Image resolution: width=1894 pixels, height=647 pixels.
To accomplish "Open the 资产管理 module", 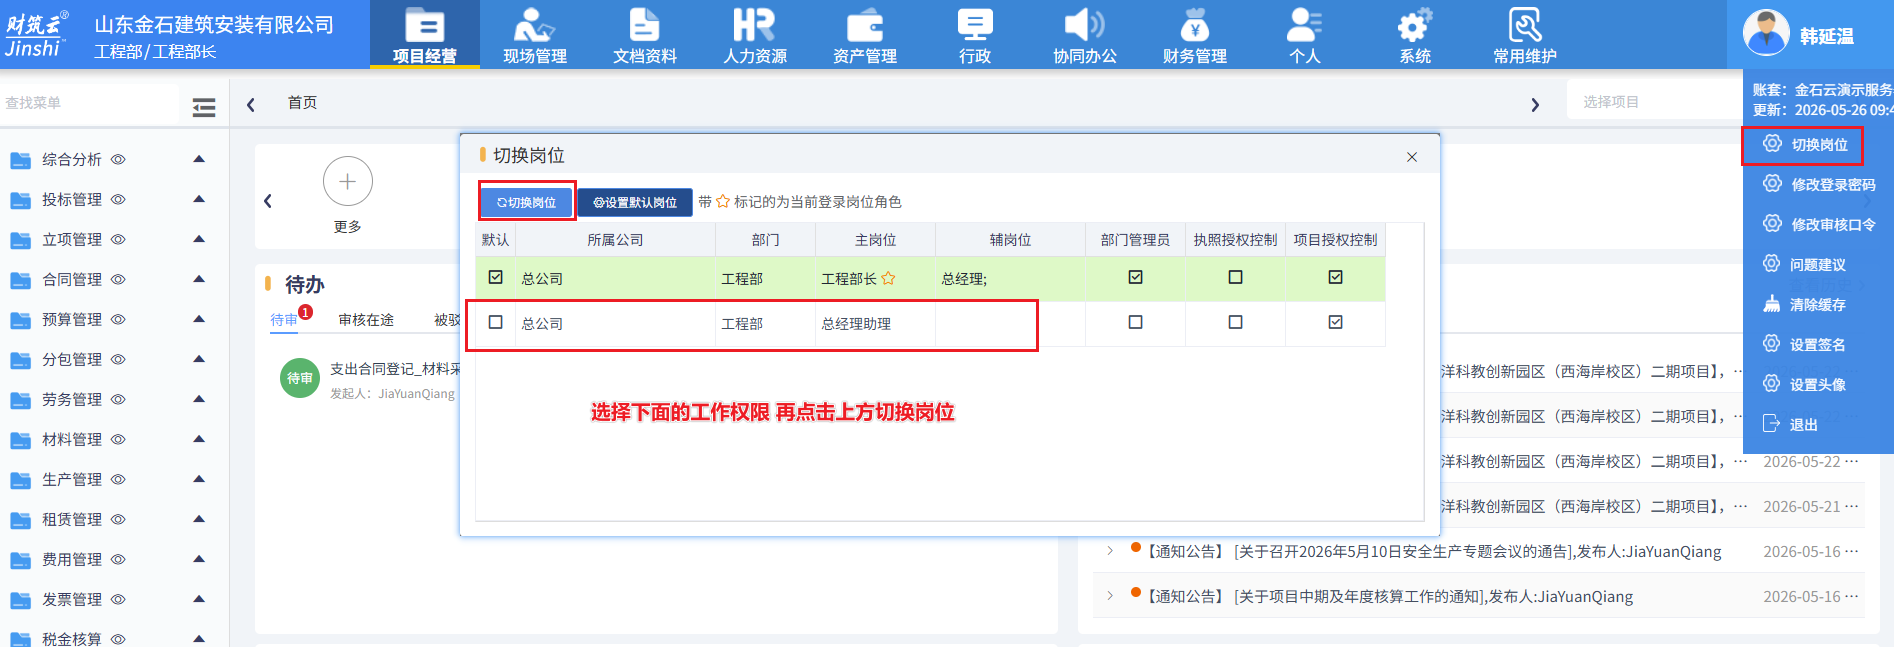I will (x=865, y=35).
